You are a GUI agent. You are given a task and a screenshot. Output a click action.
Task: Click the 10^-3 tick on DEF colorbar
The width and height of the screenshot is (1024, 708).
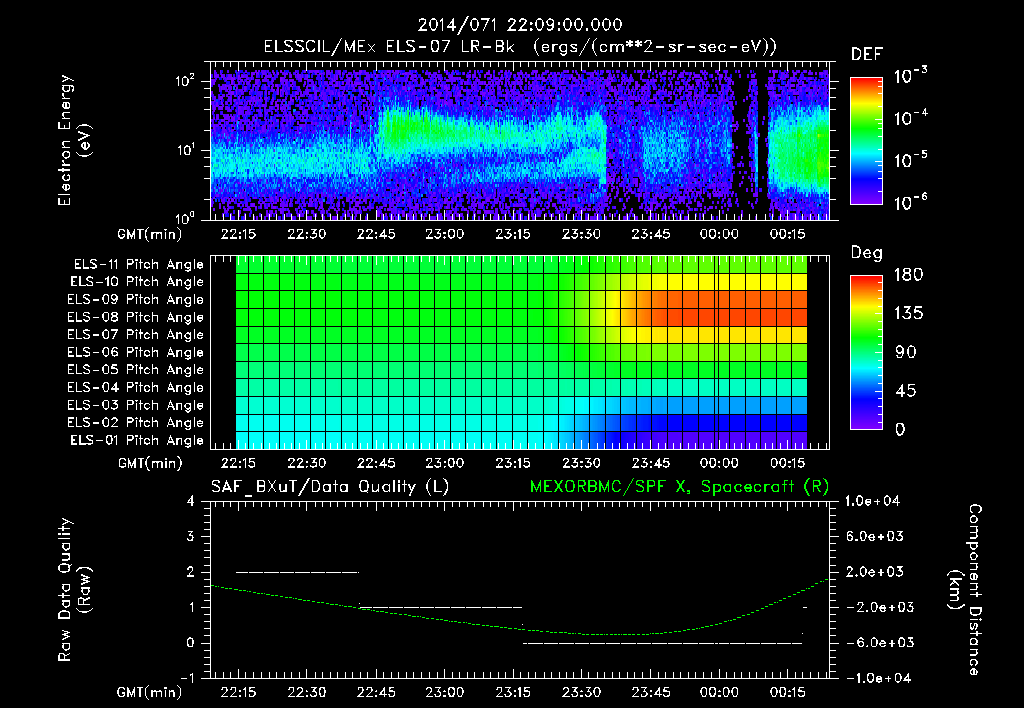(x=911, y=76)
